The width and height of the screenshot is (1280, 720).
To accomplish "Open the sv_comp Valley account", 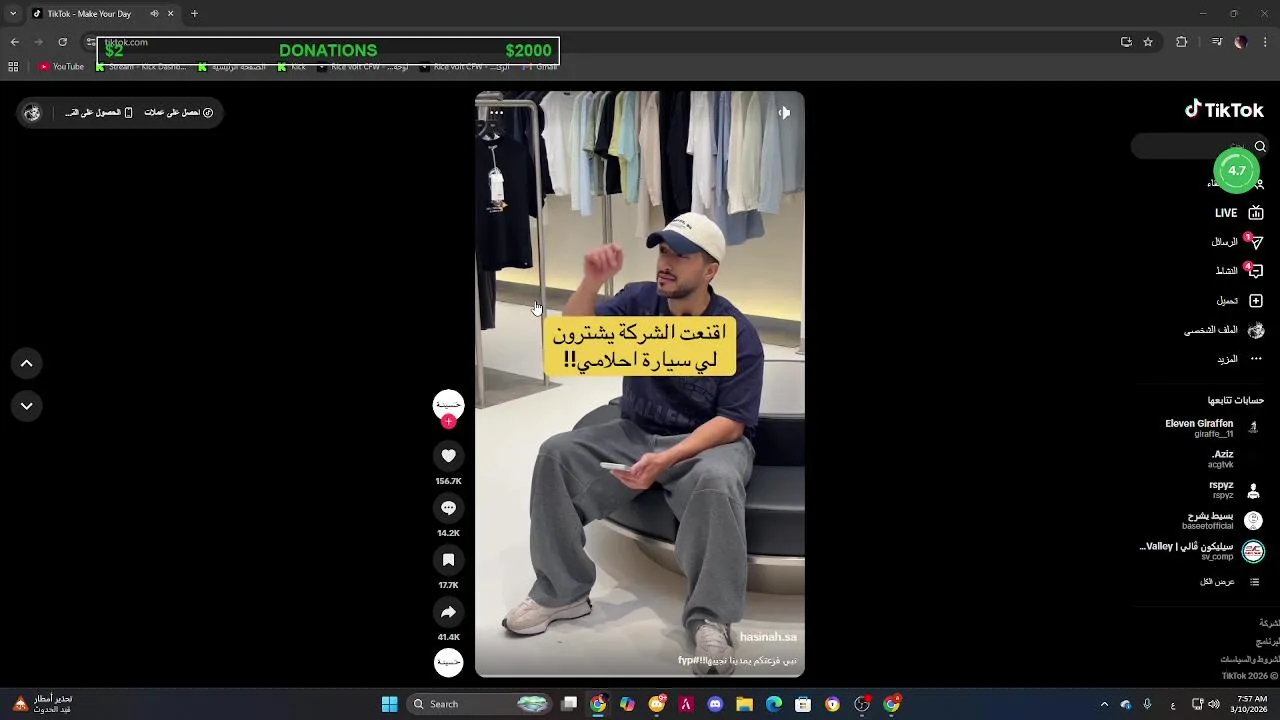I will coord(1202,551).
